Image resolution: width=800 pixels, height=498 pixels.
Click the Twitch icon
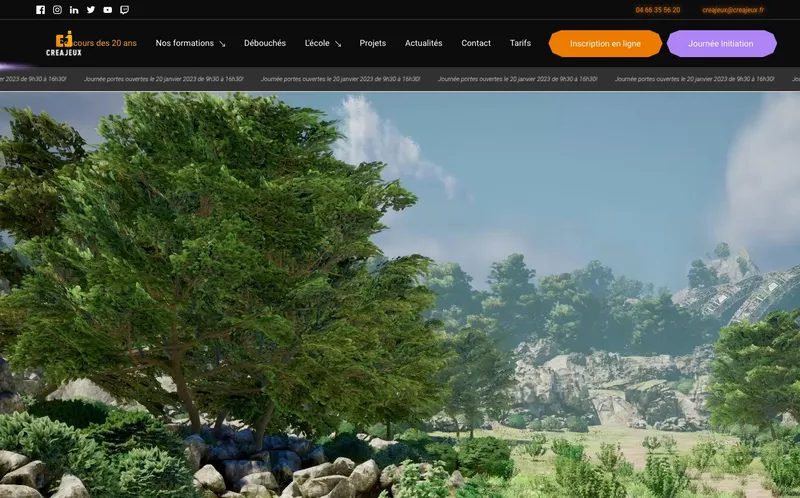point(124,10)
